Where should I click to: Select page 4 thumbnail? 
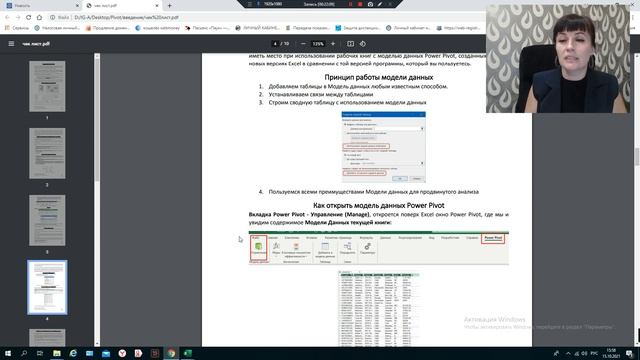[x=47, y=287]
